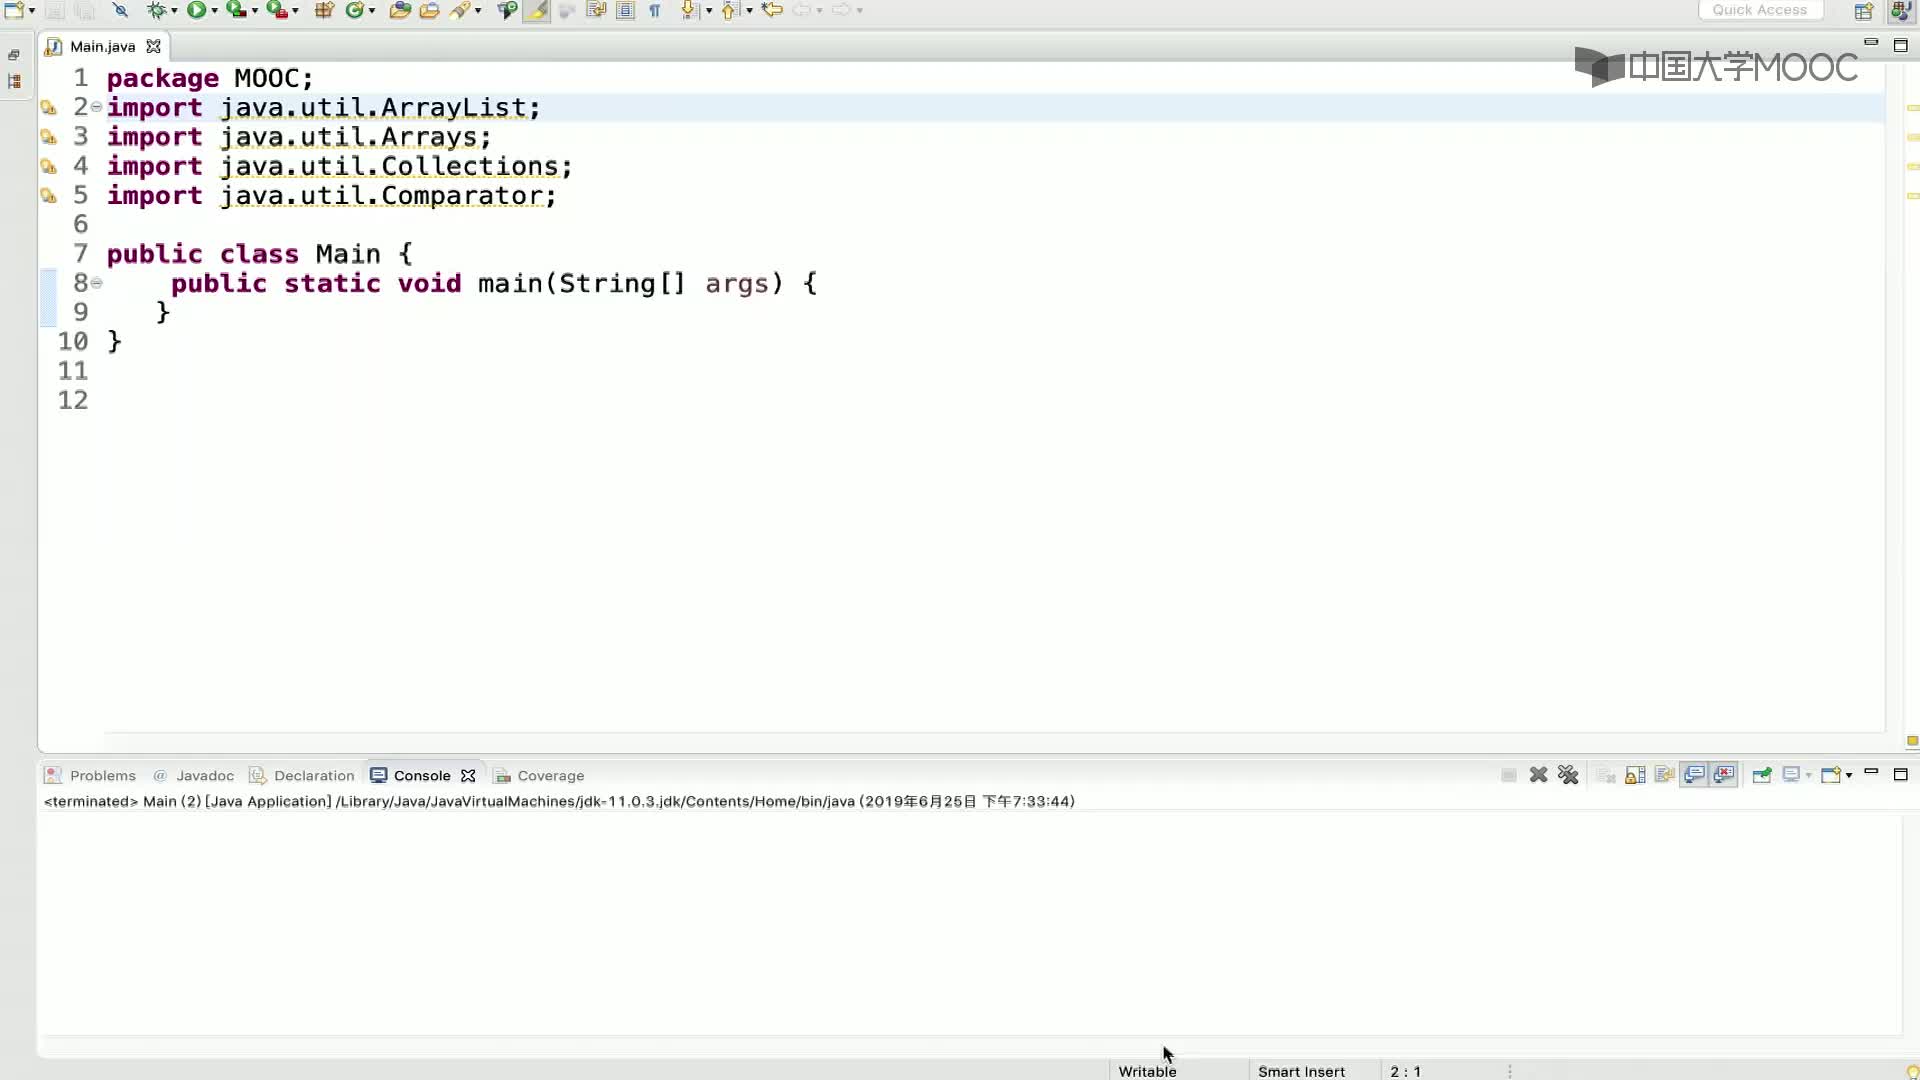Click the New file wizard icon

pos(14,10)
